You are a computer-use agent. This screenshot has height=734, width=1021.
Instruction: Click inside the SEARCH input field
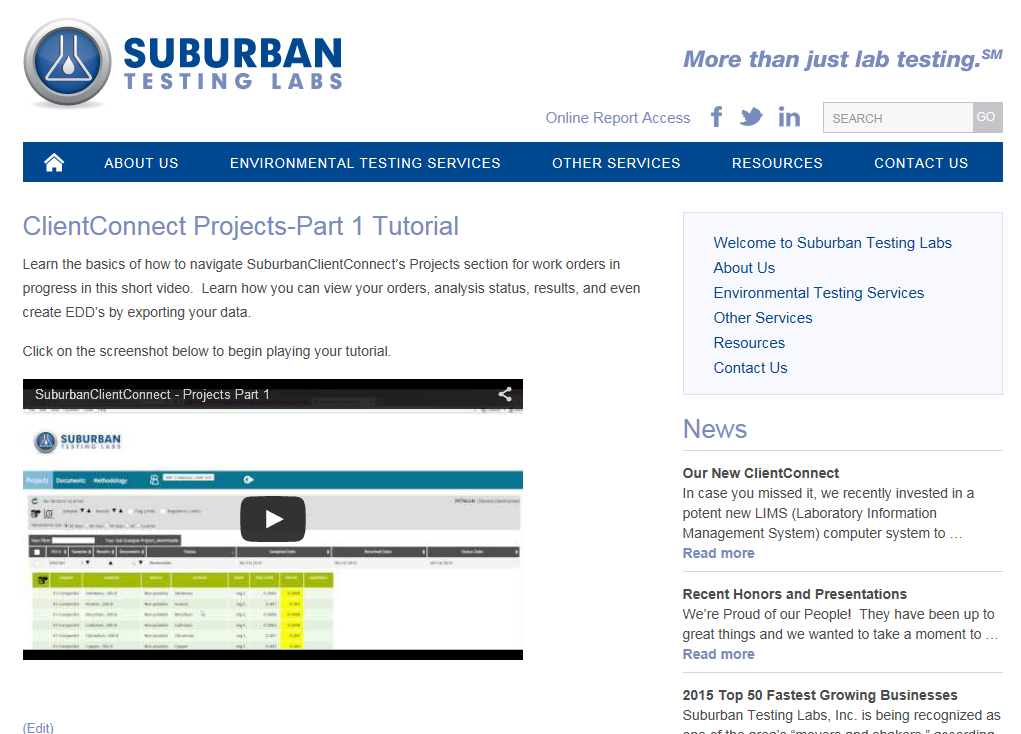(897, 117)
